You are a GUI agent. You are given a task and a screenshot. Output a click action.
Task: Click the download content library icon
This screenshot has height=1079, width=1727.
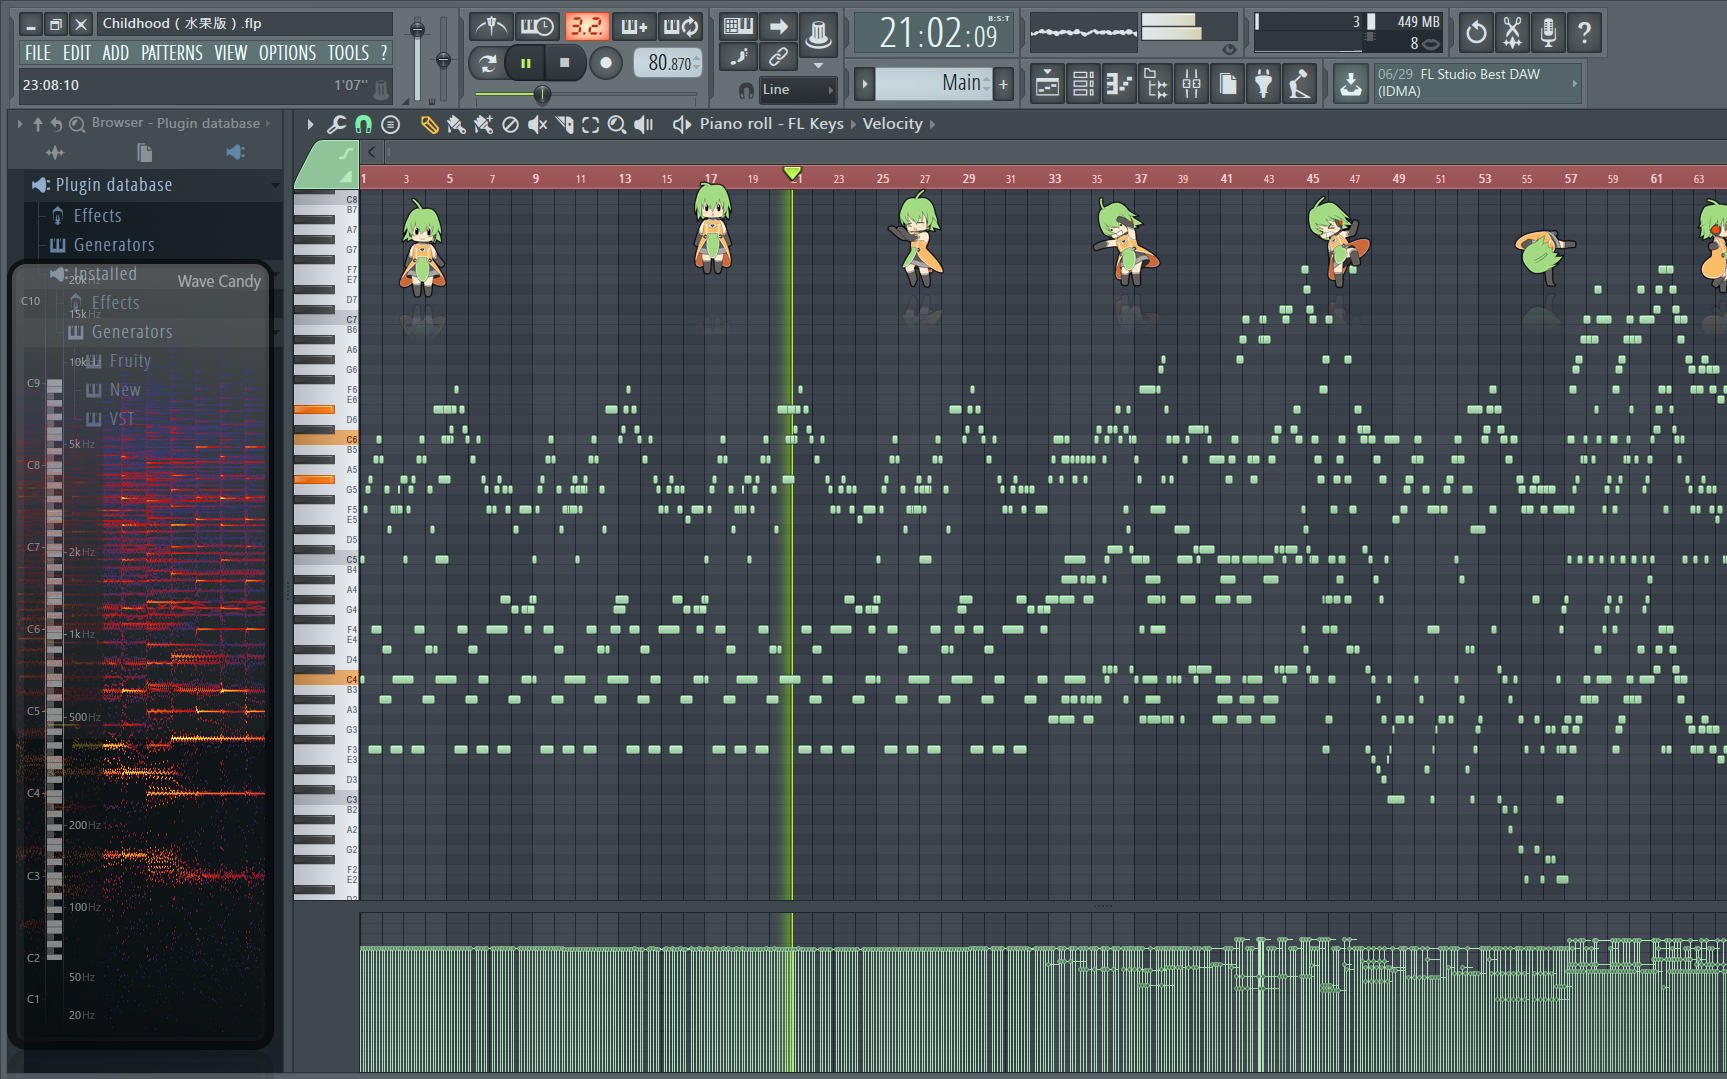[x=1351, y=84]
